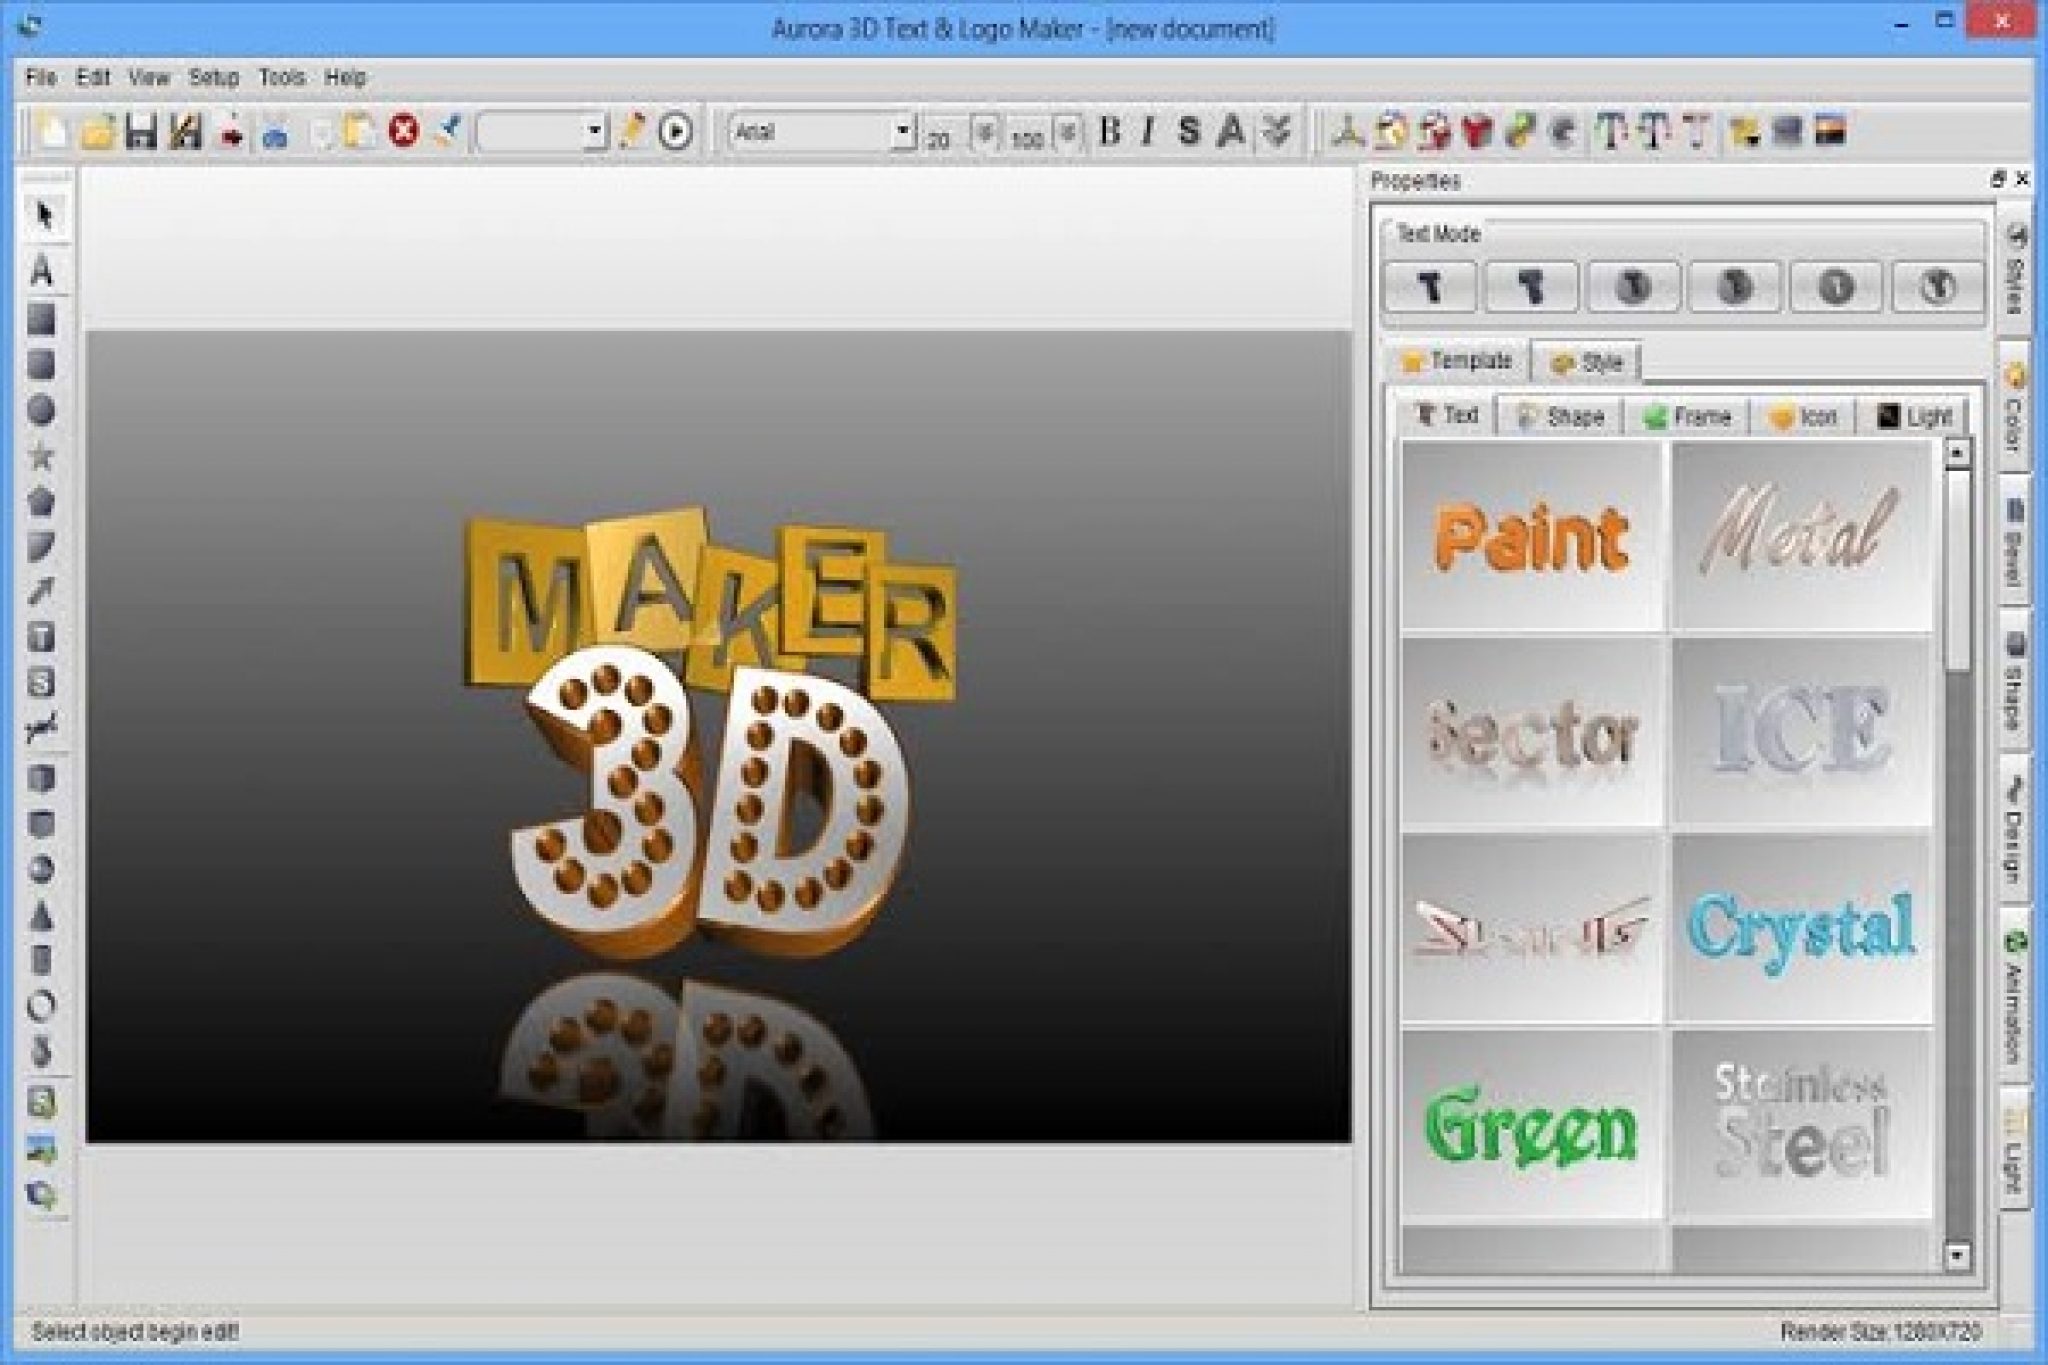Select the arrow shape tool
This screenshot has height=1365, width=2048.
point(41,591)
